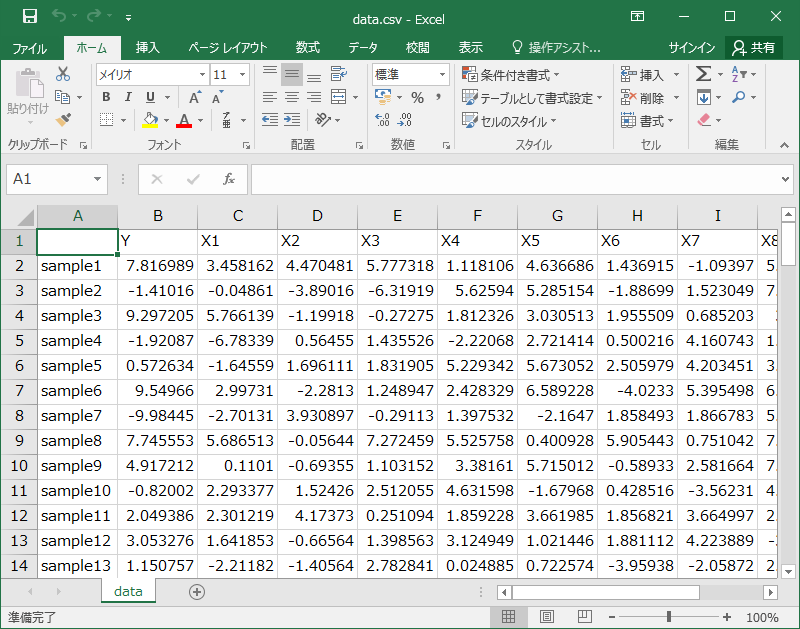Center text horizontally

click(291, 97)
